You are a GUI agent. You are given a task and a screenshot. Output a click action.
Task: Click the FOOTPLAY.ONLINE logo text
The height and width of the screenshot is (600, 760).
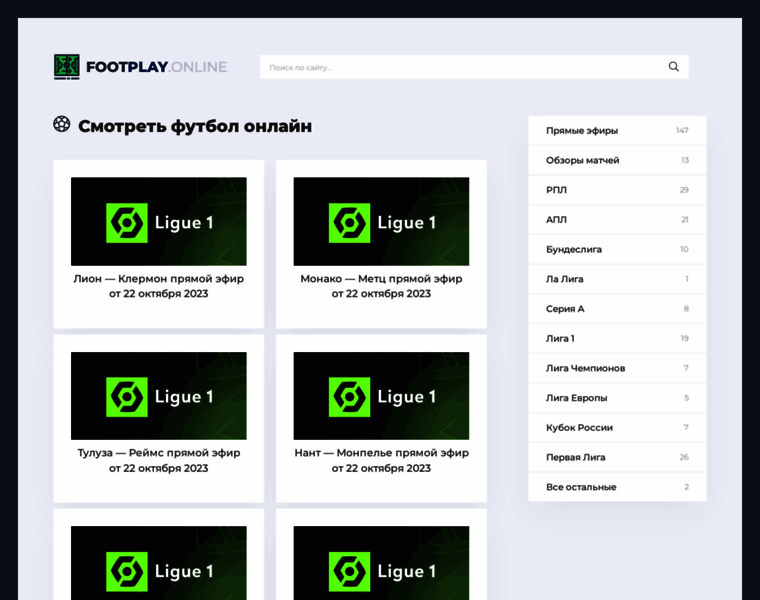(x=156, y=67)
